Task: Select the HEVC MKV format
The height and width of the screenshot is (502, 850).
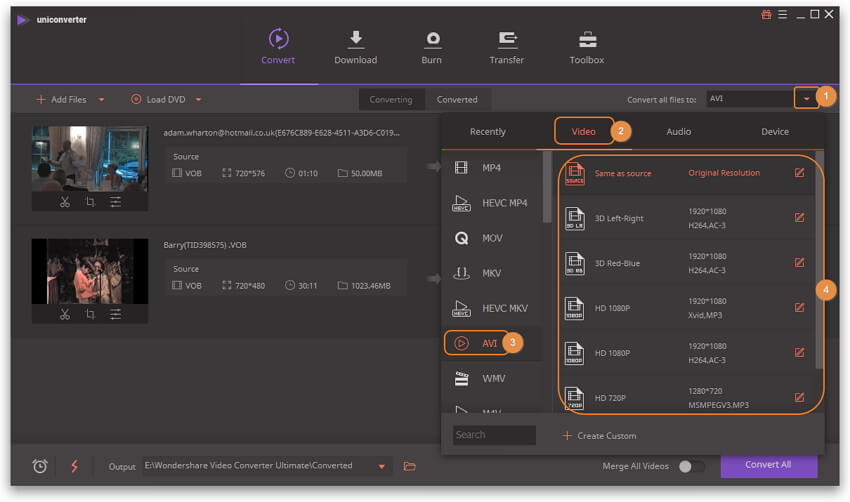Action: [492, 308]
